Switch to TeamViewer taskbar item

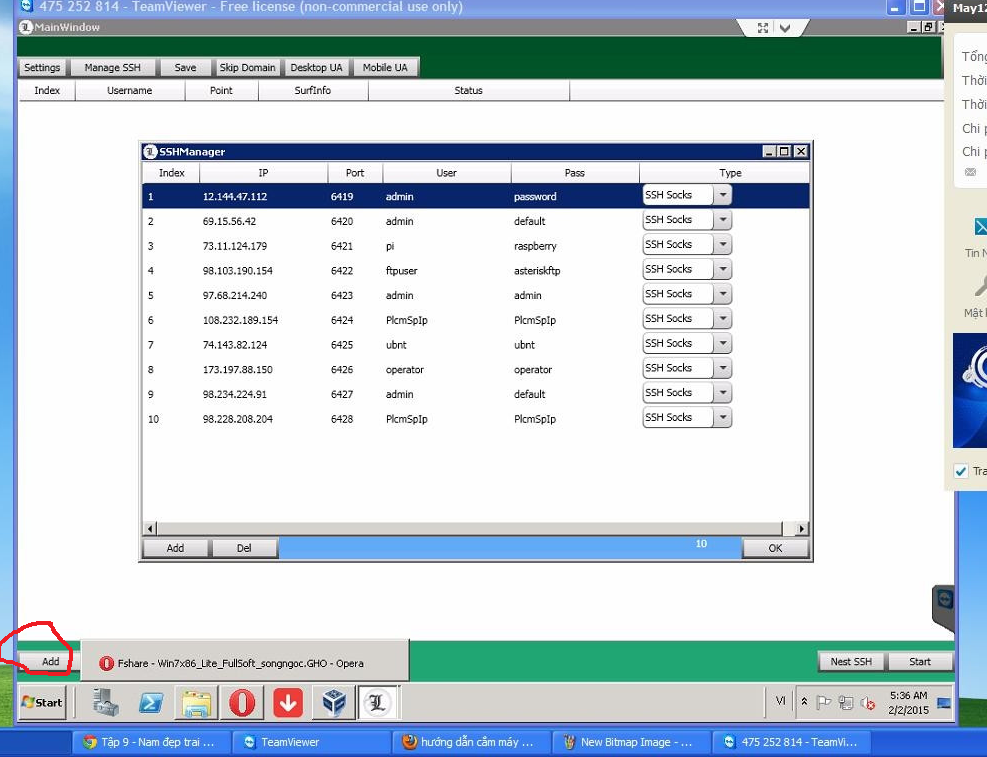coord(312,743)
